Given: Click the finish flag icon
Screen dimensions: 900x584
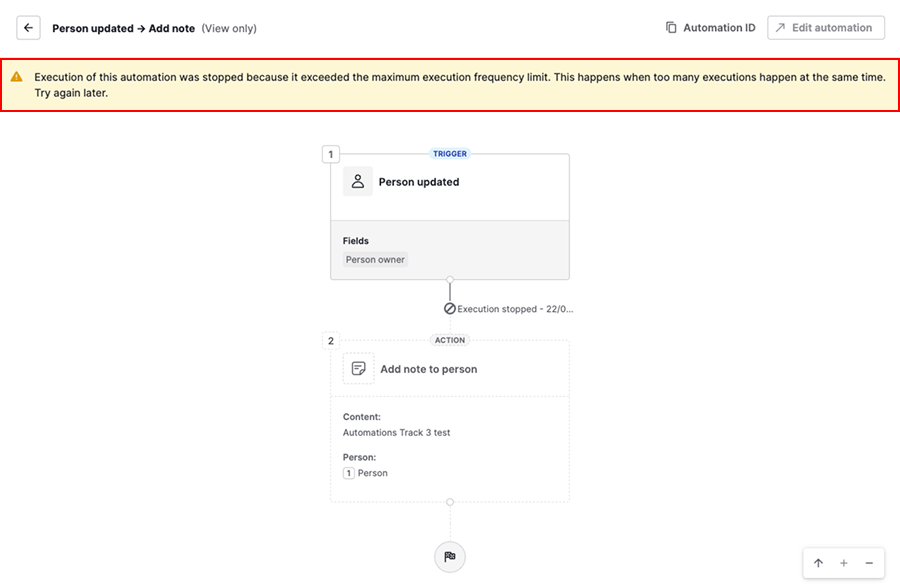Looking at the screenshot, I should coord(450,557).
